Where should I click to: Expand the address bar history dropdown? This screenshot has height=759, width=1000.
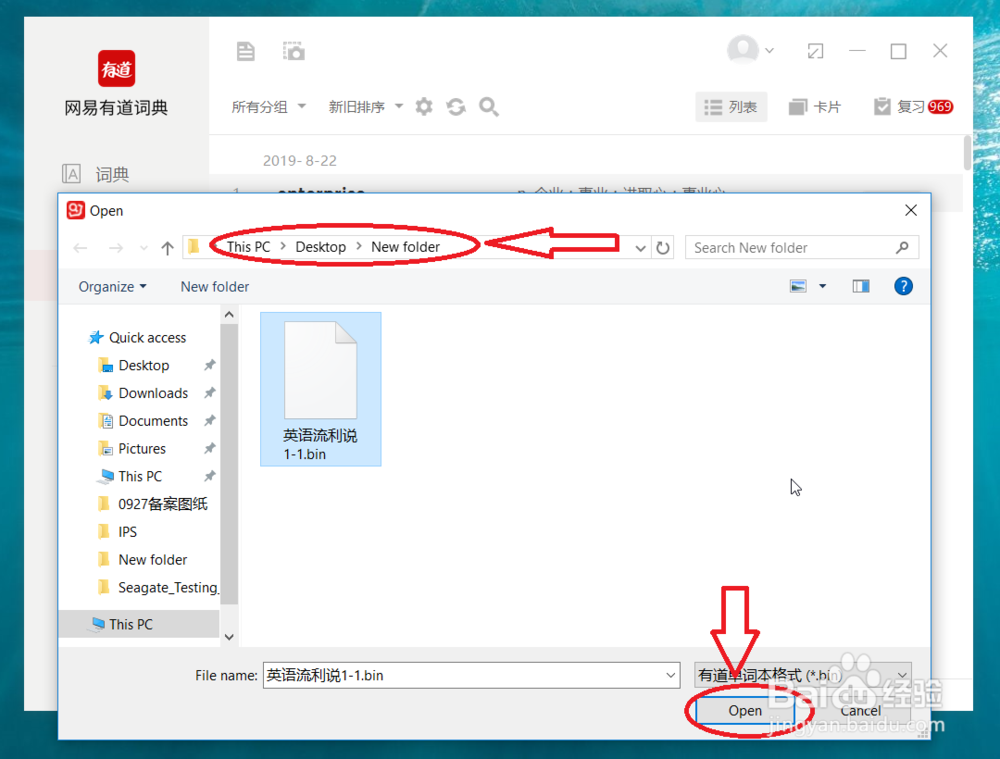click(x=640, y=247)
